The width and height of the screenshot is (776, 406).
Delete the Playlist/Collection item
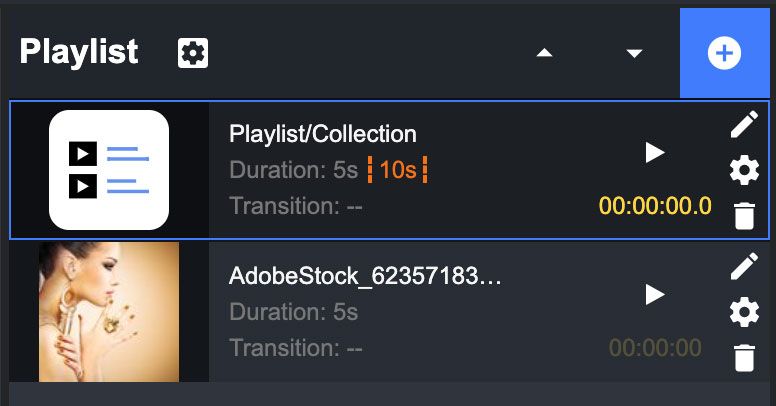(744, 215)
